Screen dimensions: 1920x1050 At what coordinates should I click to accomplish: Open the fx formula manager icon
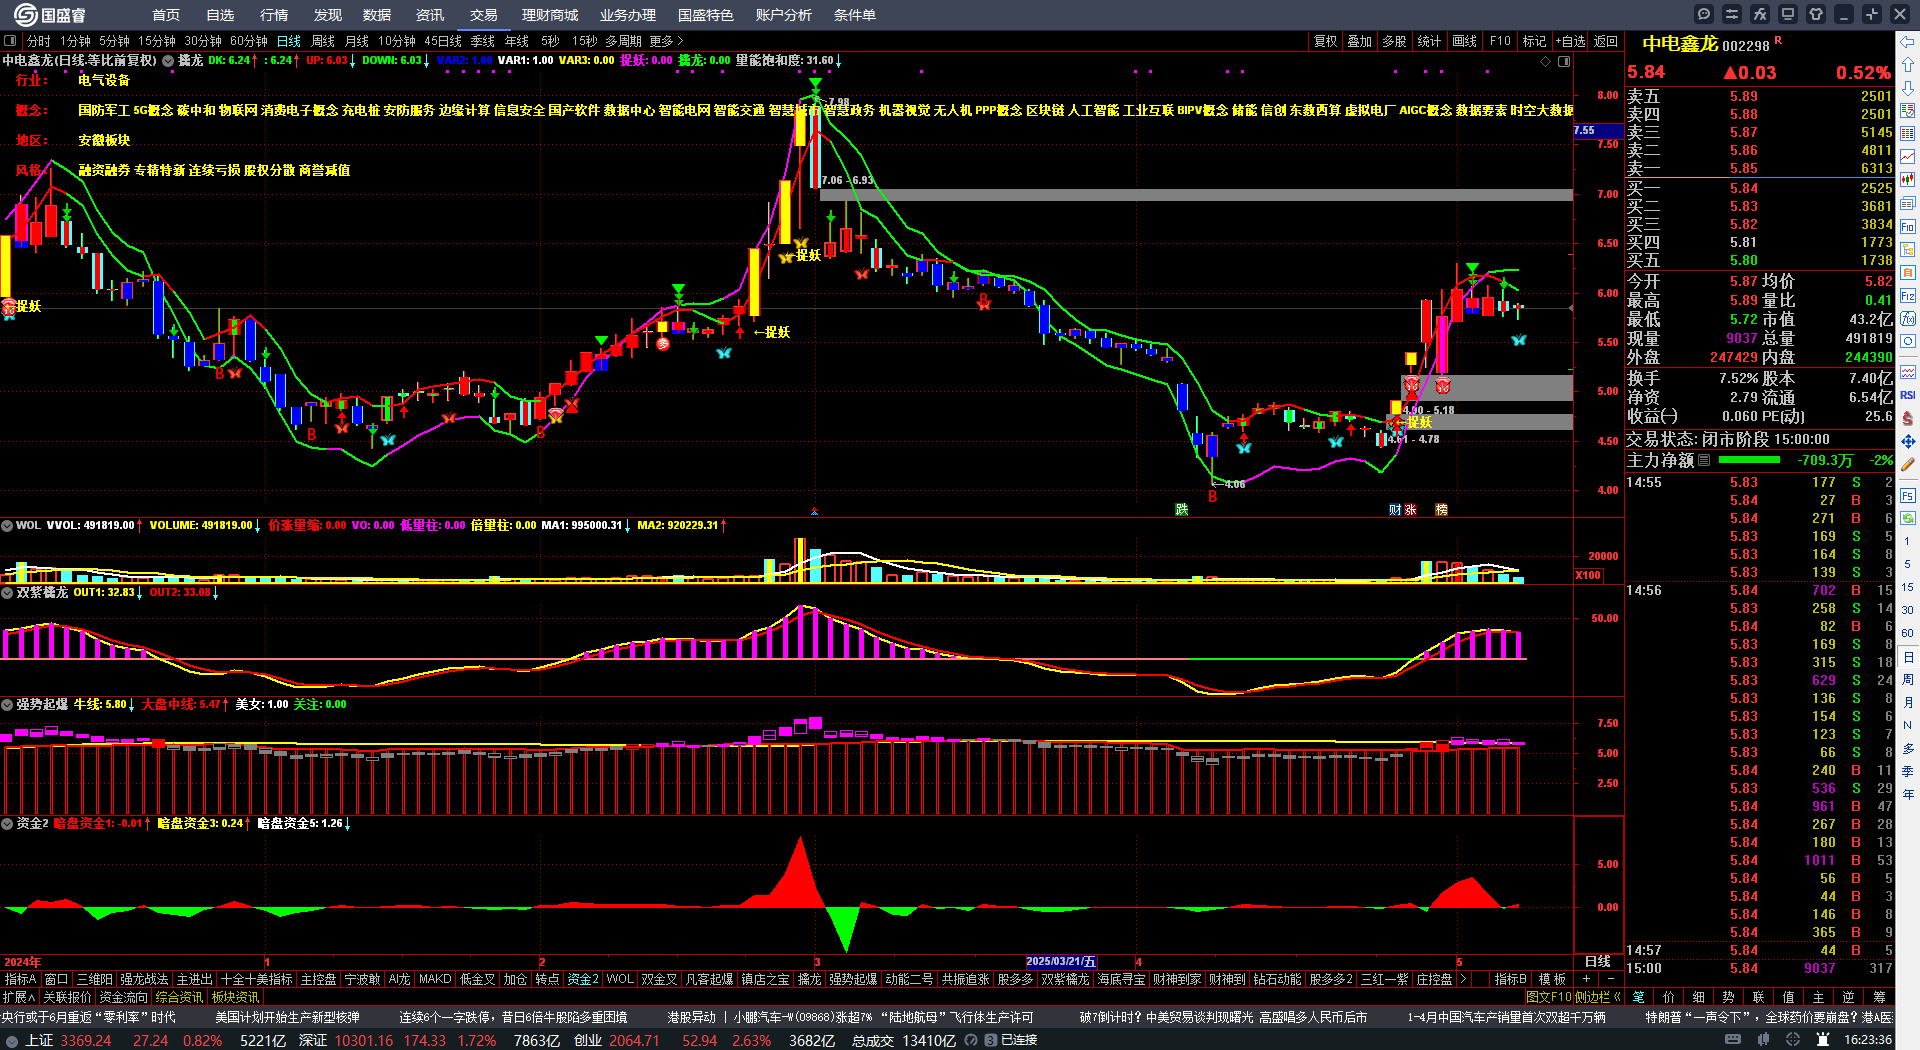click(x=1760, y=14)
